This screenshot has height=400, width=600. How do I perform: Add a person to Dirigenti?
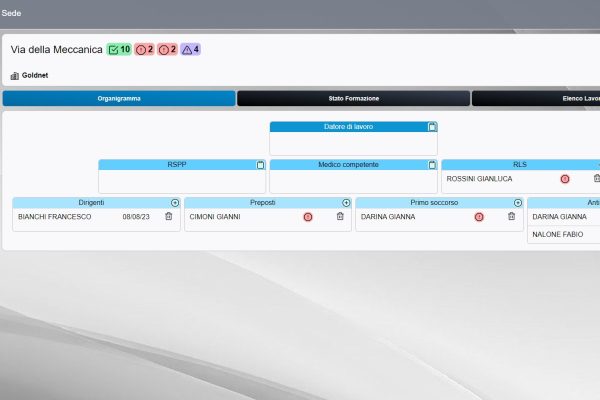(175, 203)
